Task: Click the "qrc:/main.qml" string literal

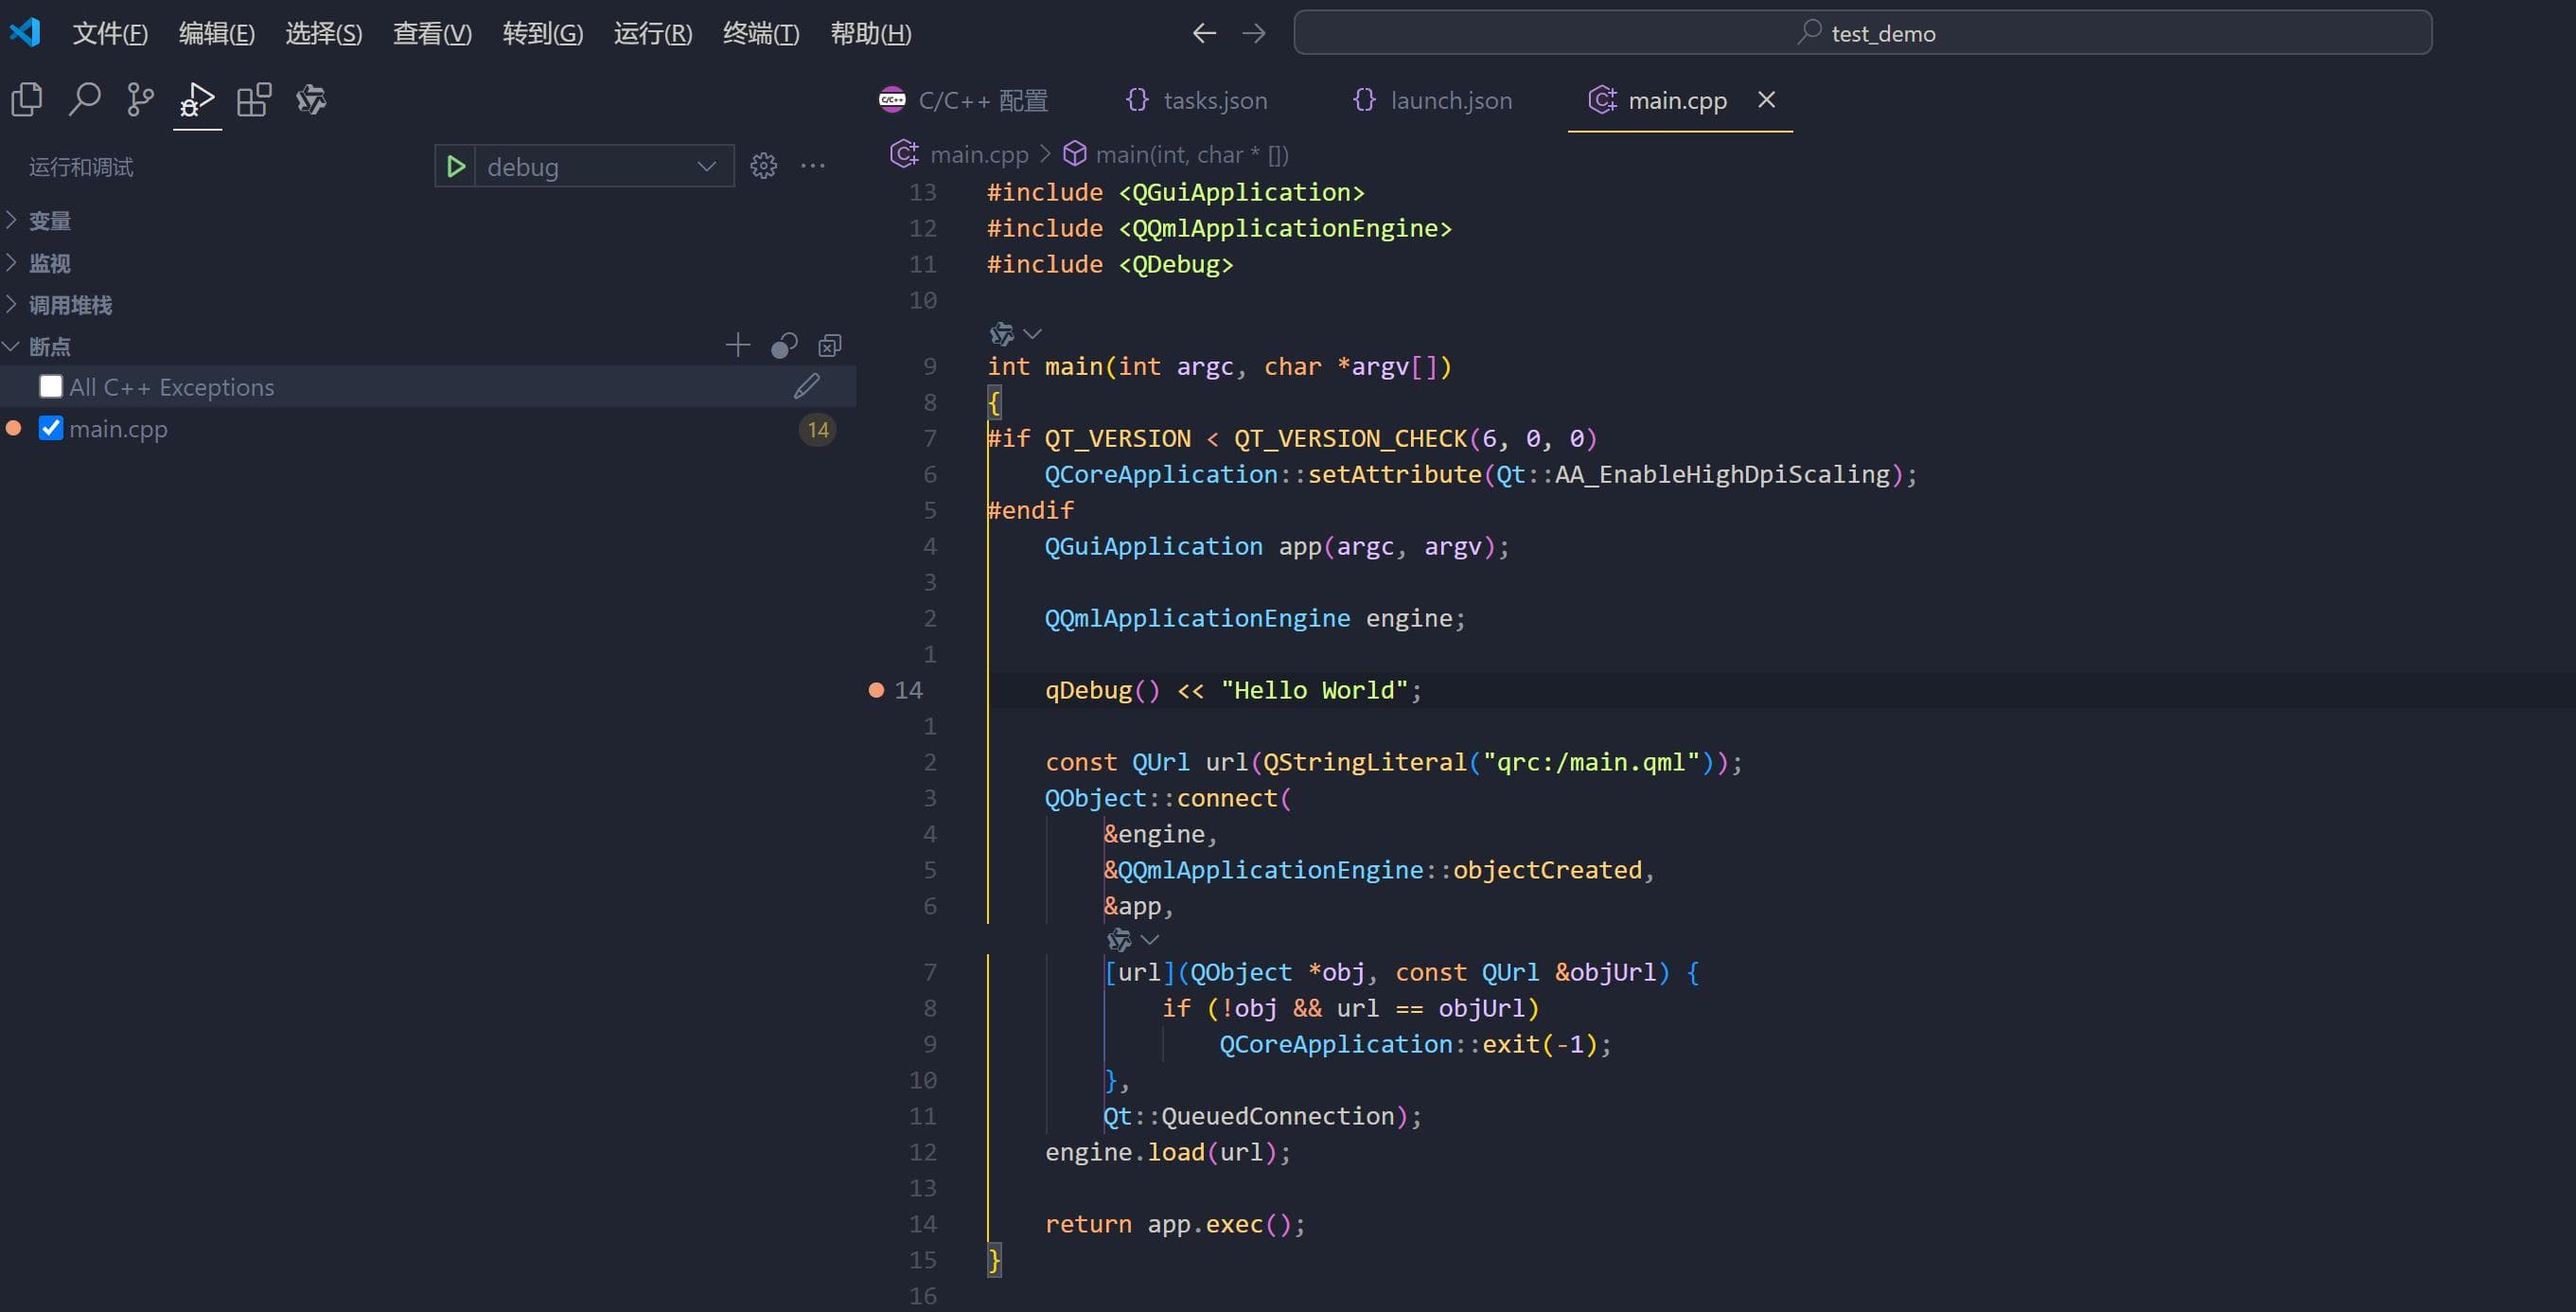Action: click(1592, 762)
